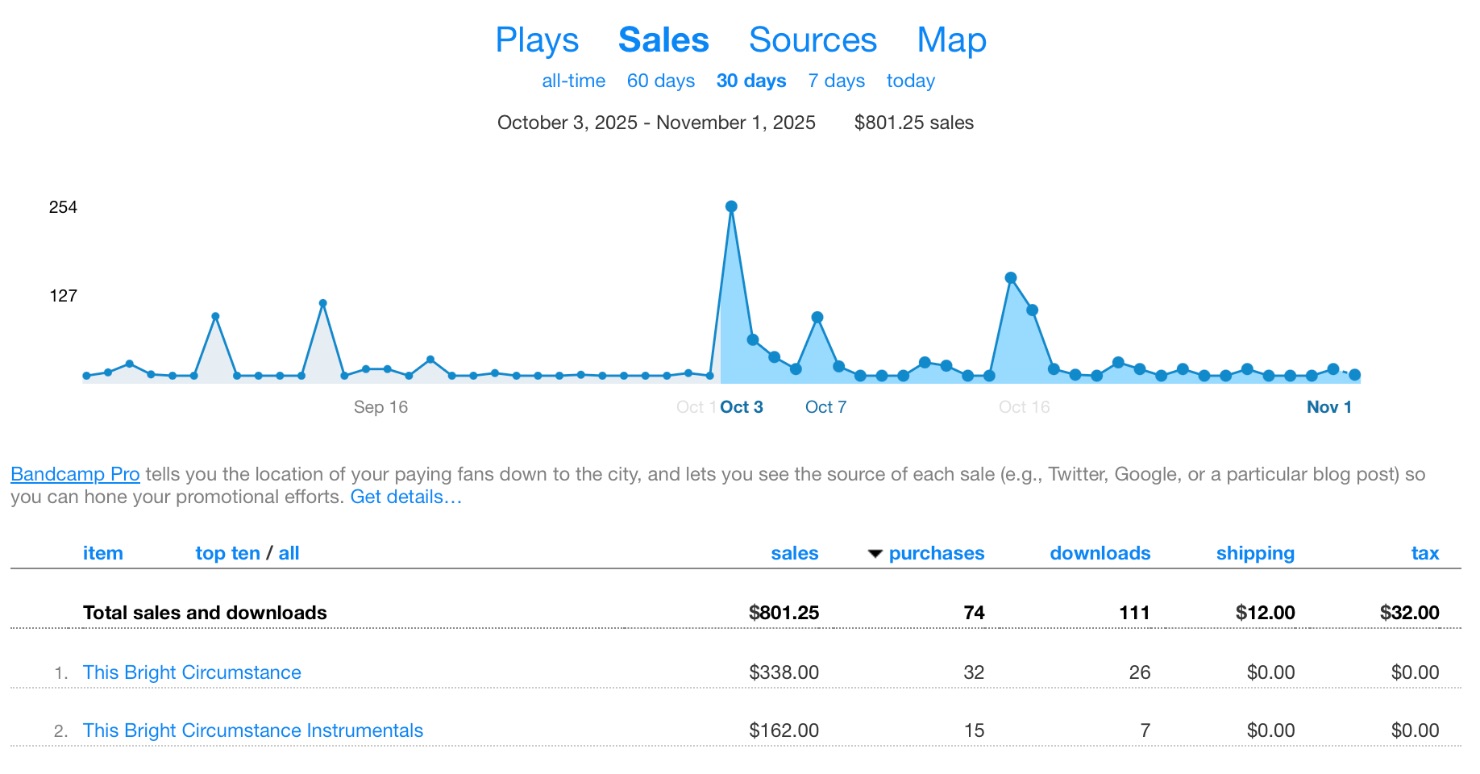1480x774 pixels.
Task: Click the shipping column header
Action: click(x=1255, y=553)
